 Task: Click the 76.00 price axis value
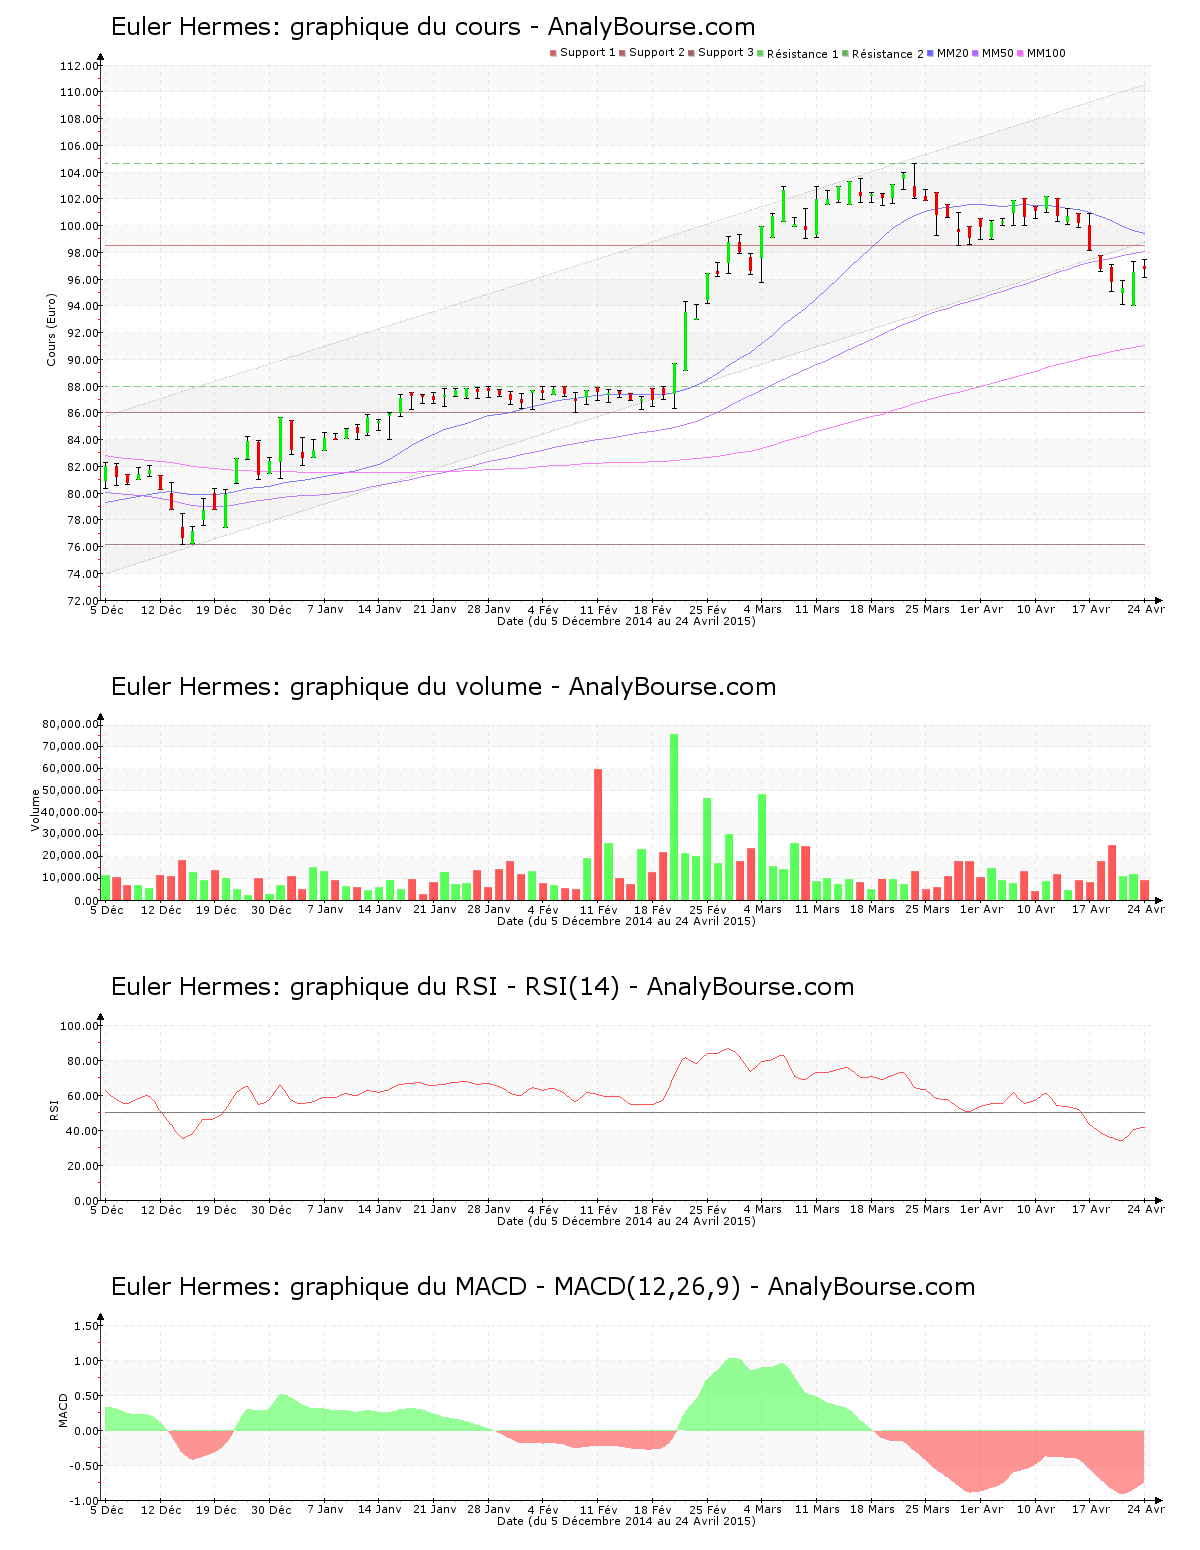pos(82,547)
